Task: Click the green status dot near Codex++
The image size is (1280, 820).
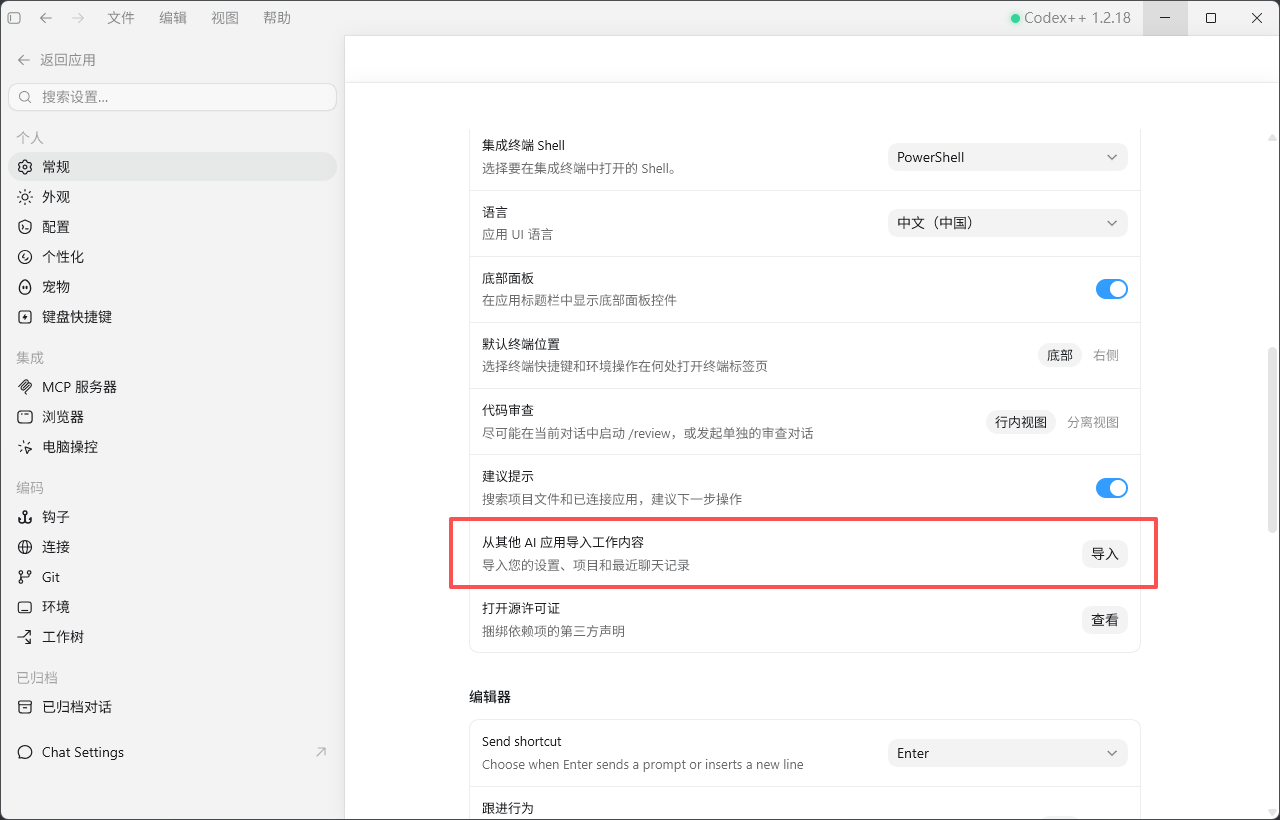Action: tap(1015, 18)
